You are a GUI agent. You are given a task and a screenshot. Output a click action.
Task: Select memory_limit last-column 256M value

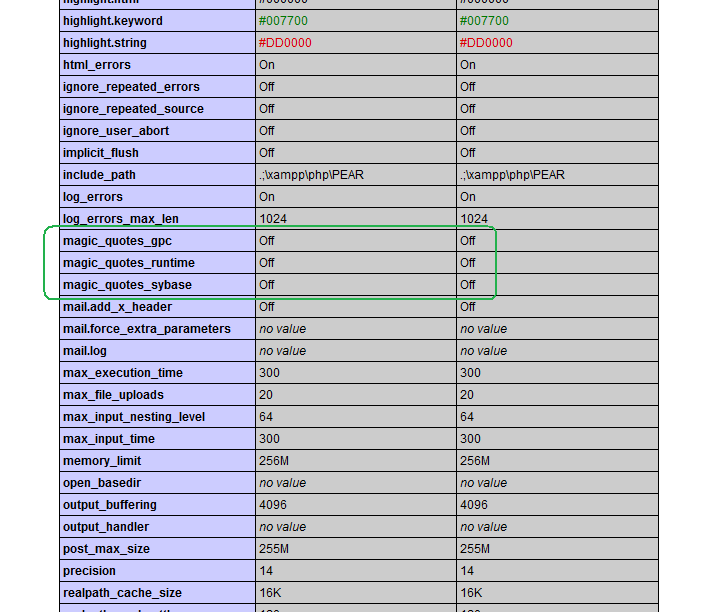coord(475,461)
